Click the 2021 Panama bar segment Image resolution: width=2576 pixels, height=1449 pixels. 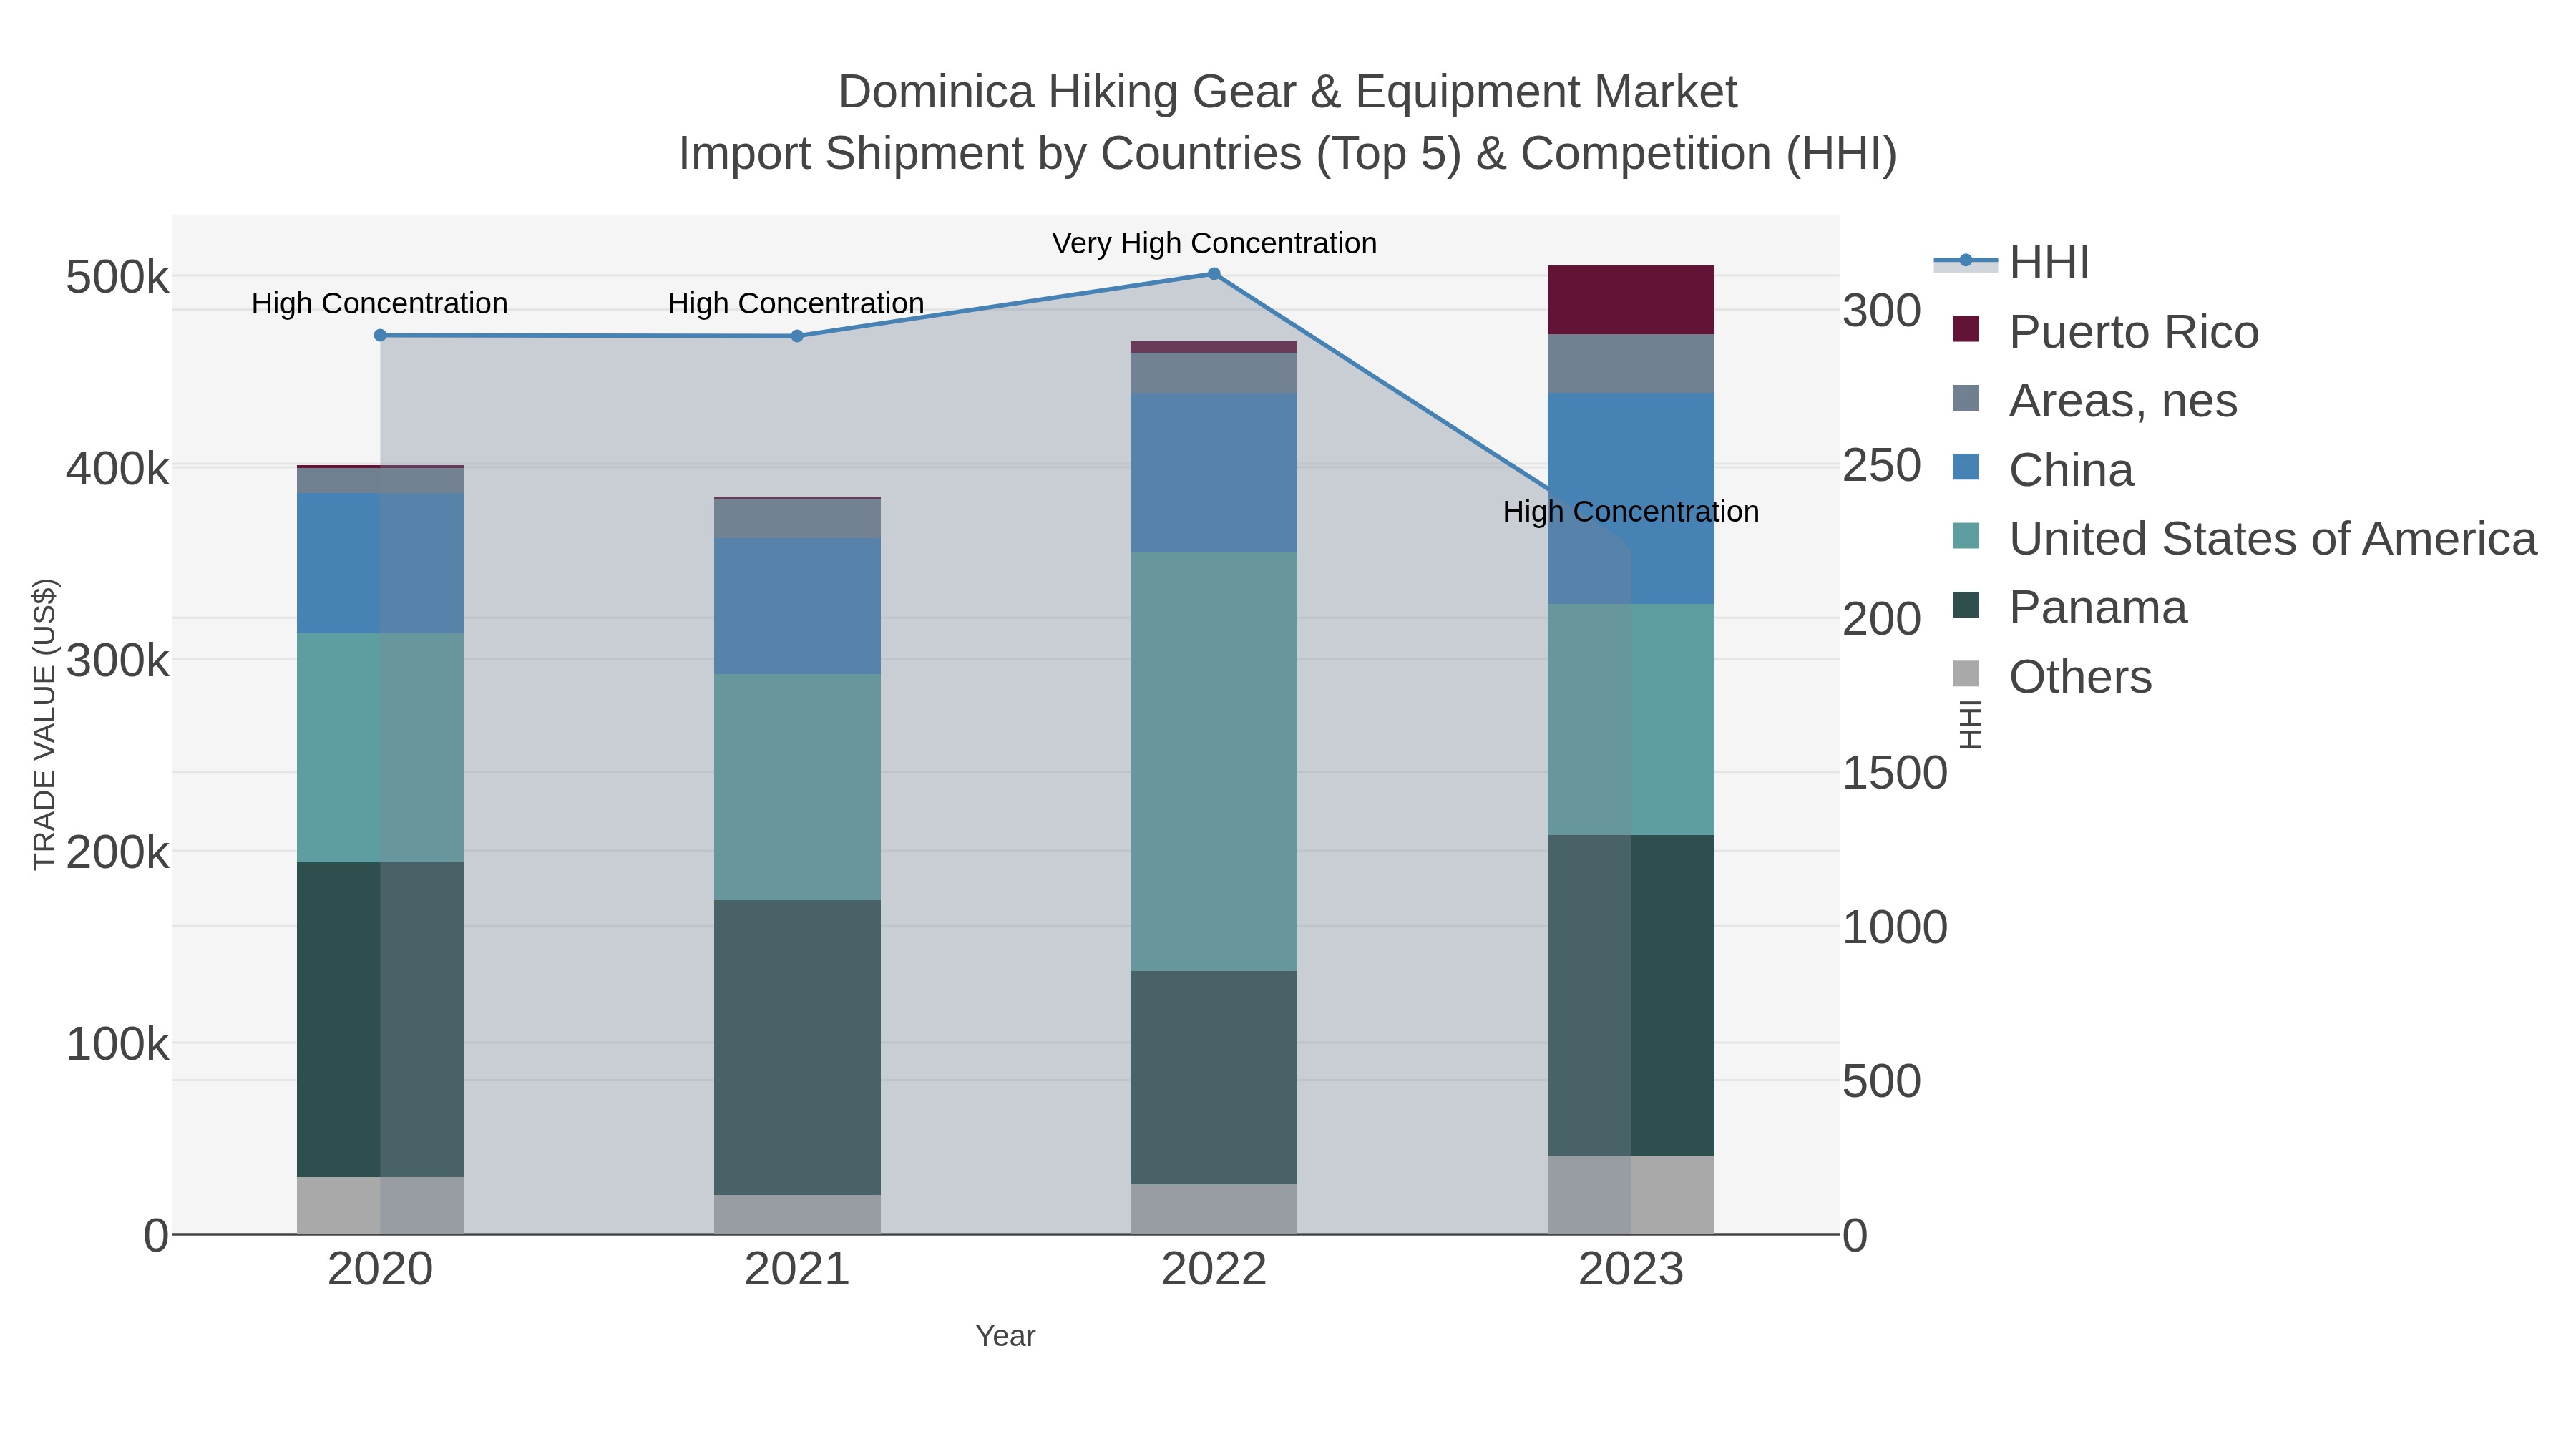[797, 1048]
